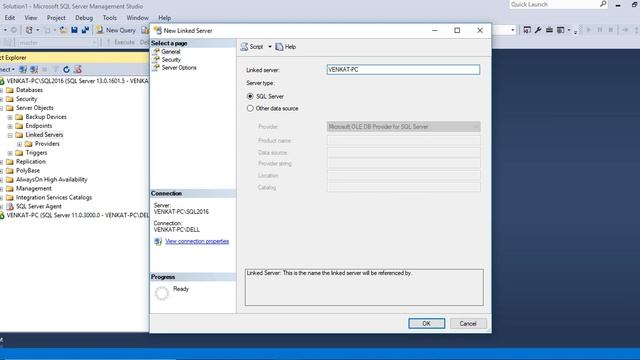
Task: Open the Project menu
Action: [56, 18]
